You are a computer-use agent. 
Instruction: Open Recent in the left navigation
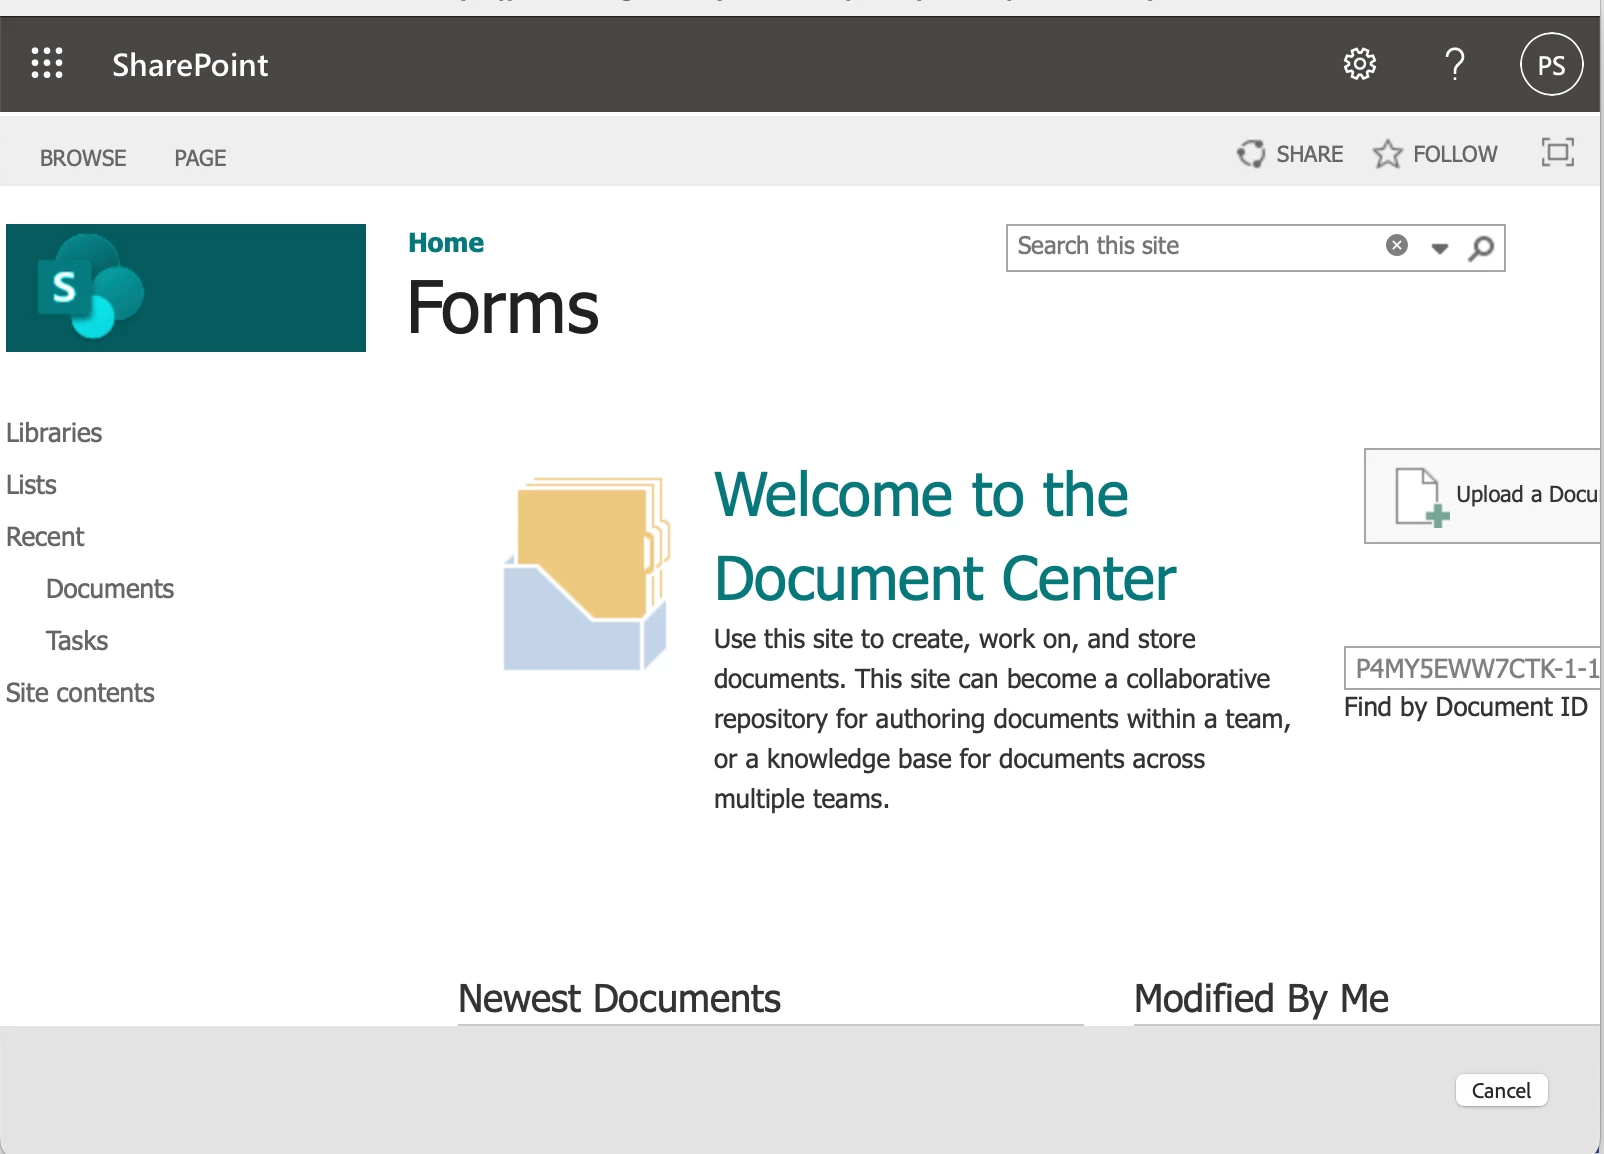pos(45,537)
